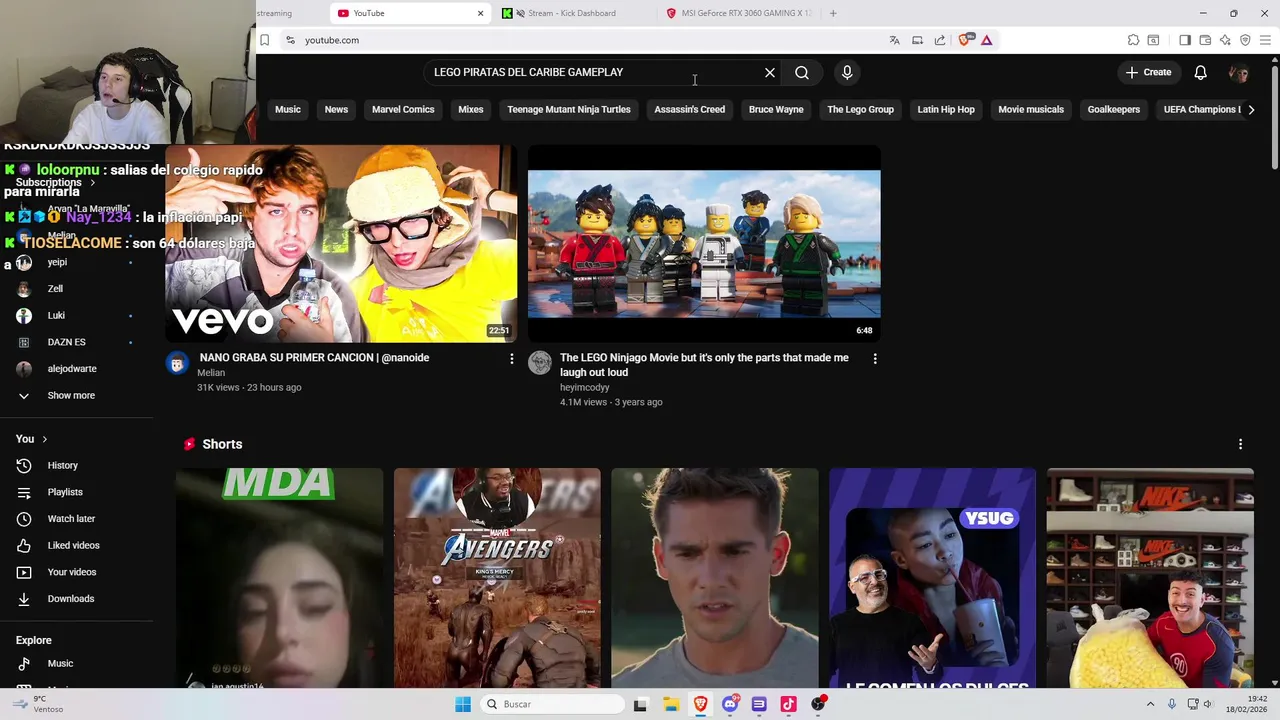Open File Explorer from the taskbar
Viewport: 1280px width, 720px height.
pos(670,704)
